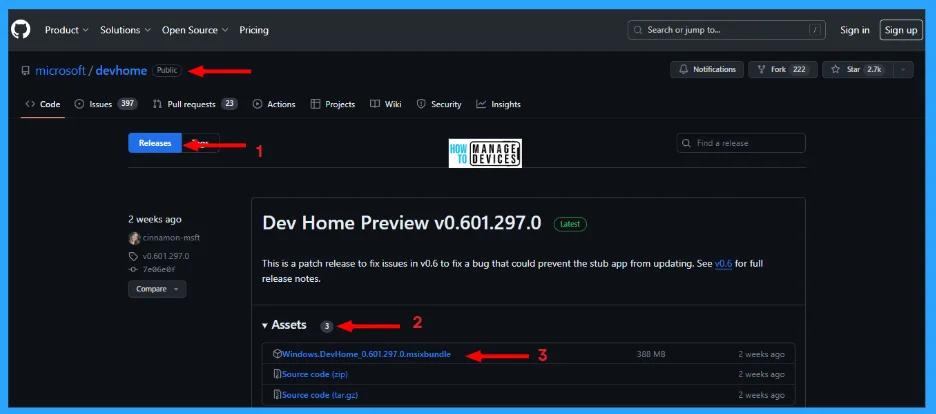Open the Product dropdown menu
936x414 pixels.
click(67, 30)
